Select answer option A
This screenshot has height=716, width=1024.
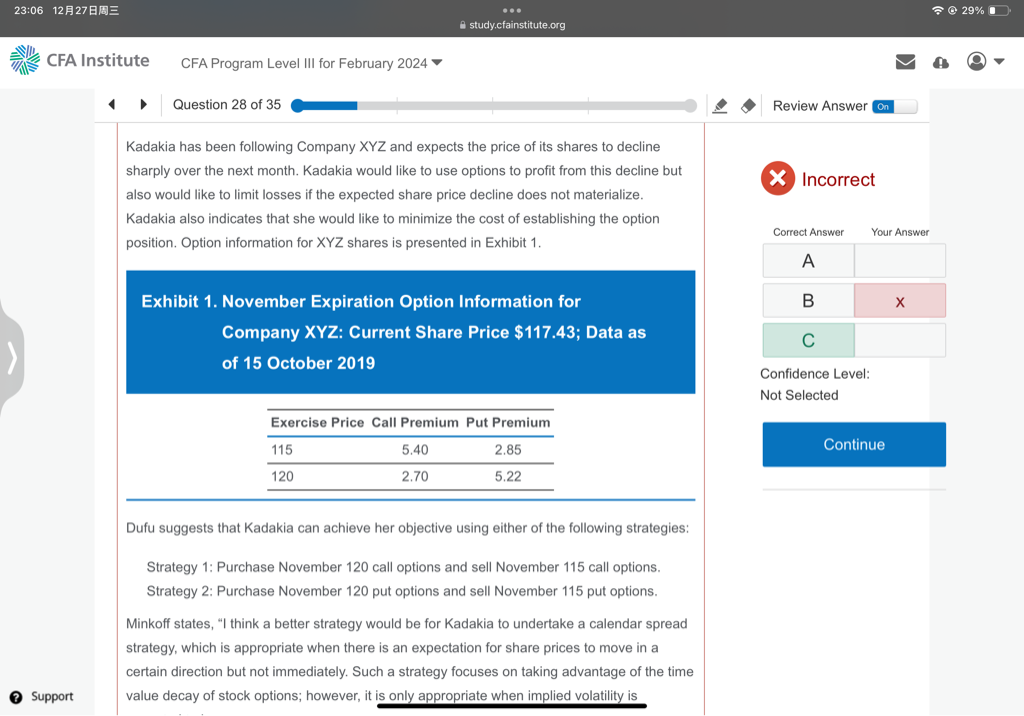pyautogui.click(x=808, y=261)
